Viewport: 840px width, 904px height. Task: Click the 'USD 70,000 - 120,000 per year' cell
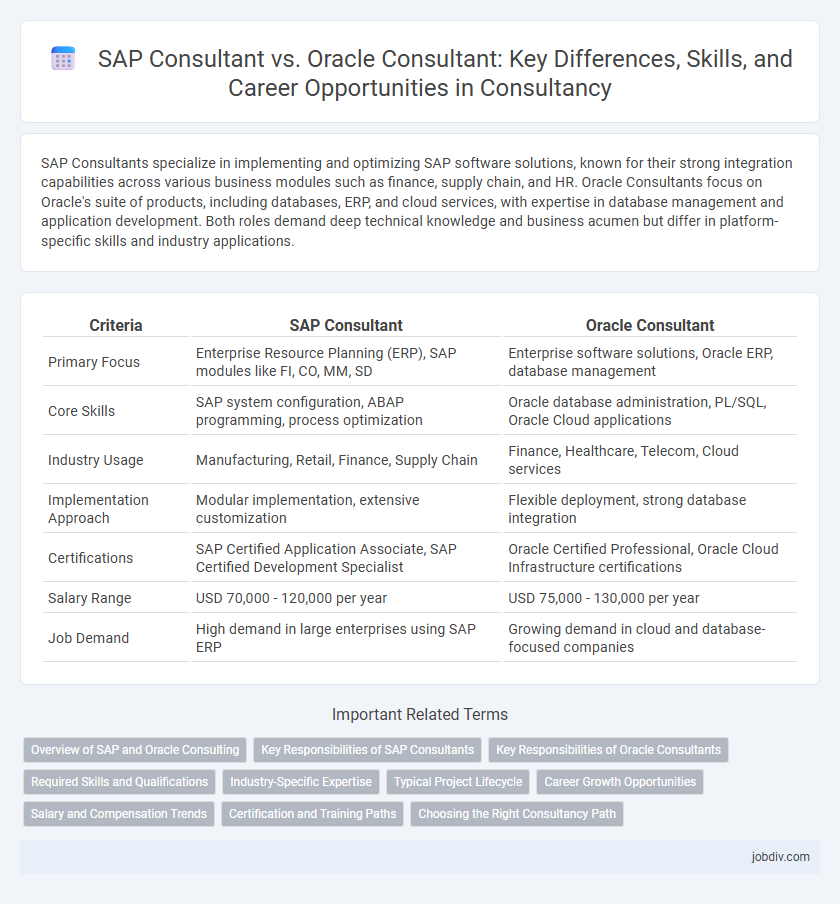click(x=346, y=598)
